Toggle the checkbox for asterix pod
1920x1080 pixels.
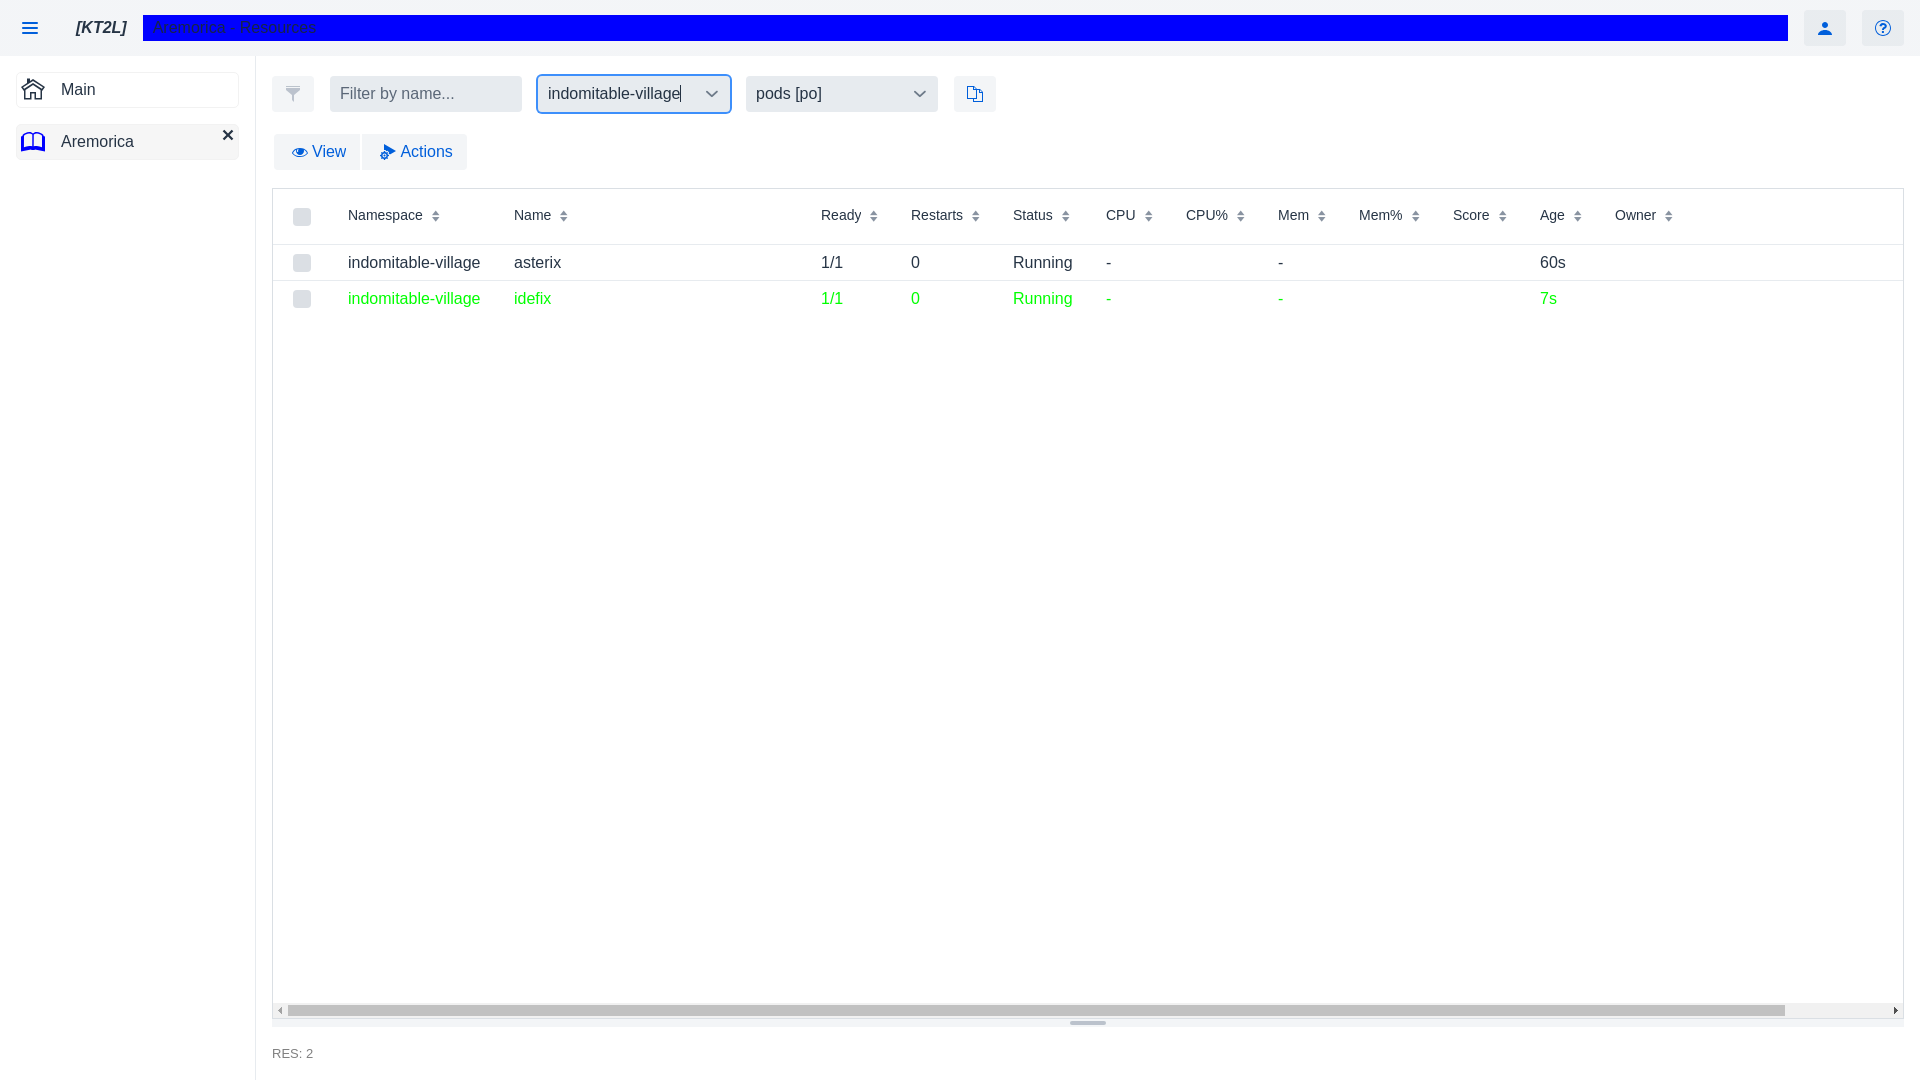[x=302, y=262]
